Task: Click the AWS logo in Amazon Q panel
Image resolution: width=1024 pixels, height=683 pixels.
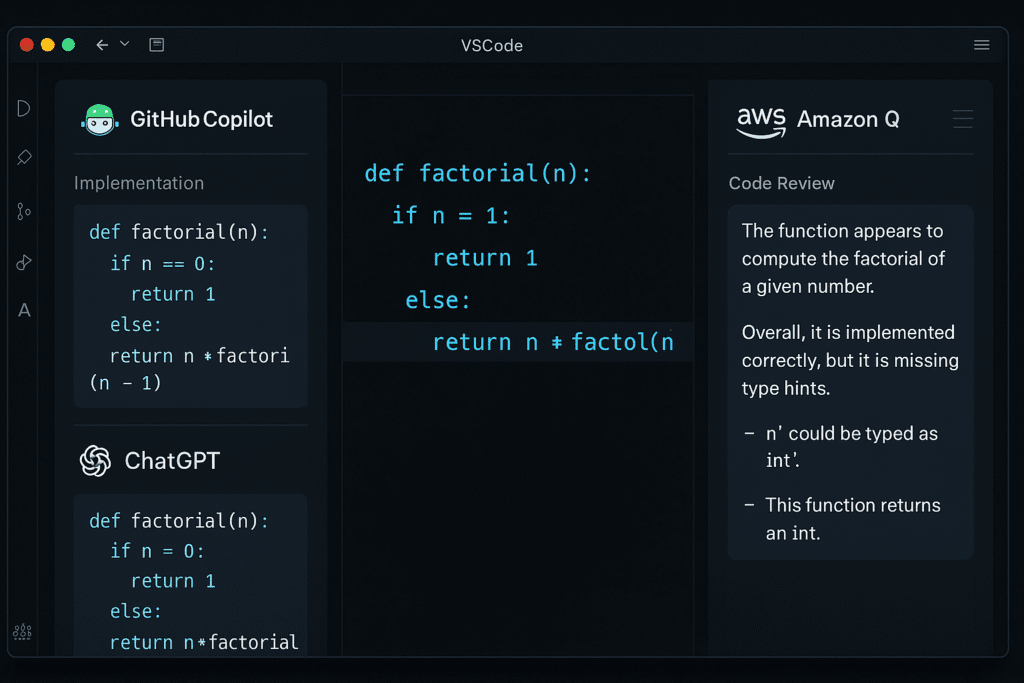Action: click(x=760, y=121)
